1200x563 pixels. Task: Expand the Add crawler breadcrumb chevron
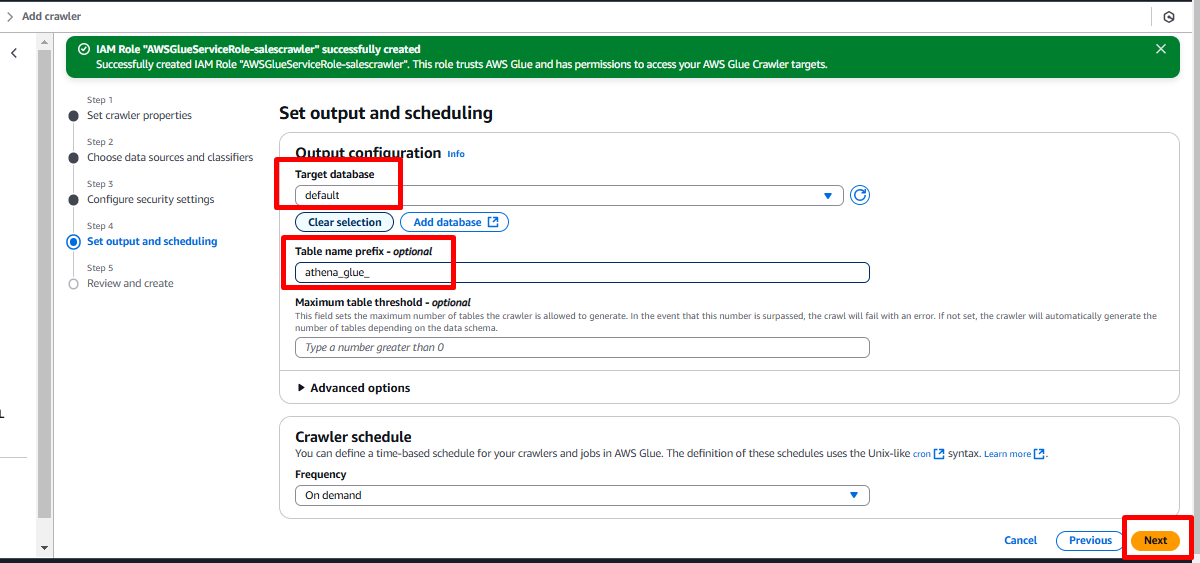pyautogui.click(x=10, y=17)
